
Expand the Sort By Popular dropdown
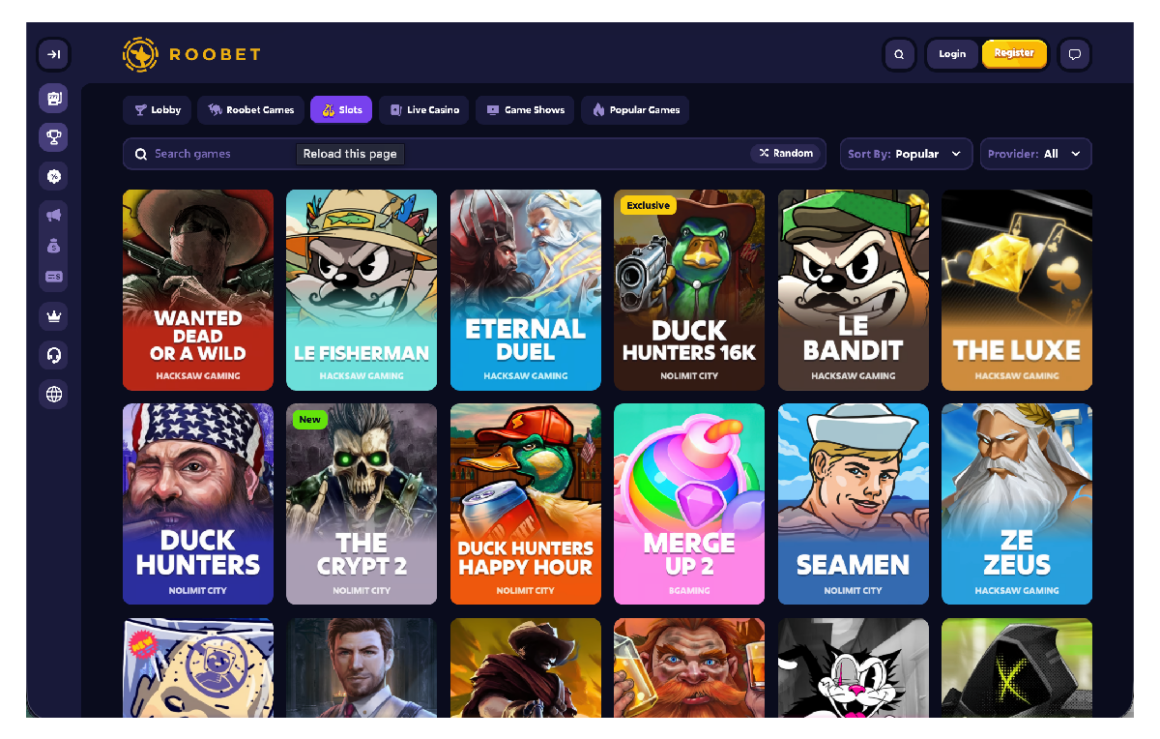(x=906, y=154)
